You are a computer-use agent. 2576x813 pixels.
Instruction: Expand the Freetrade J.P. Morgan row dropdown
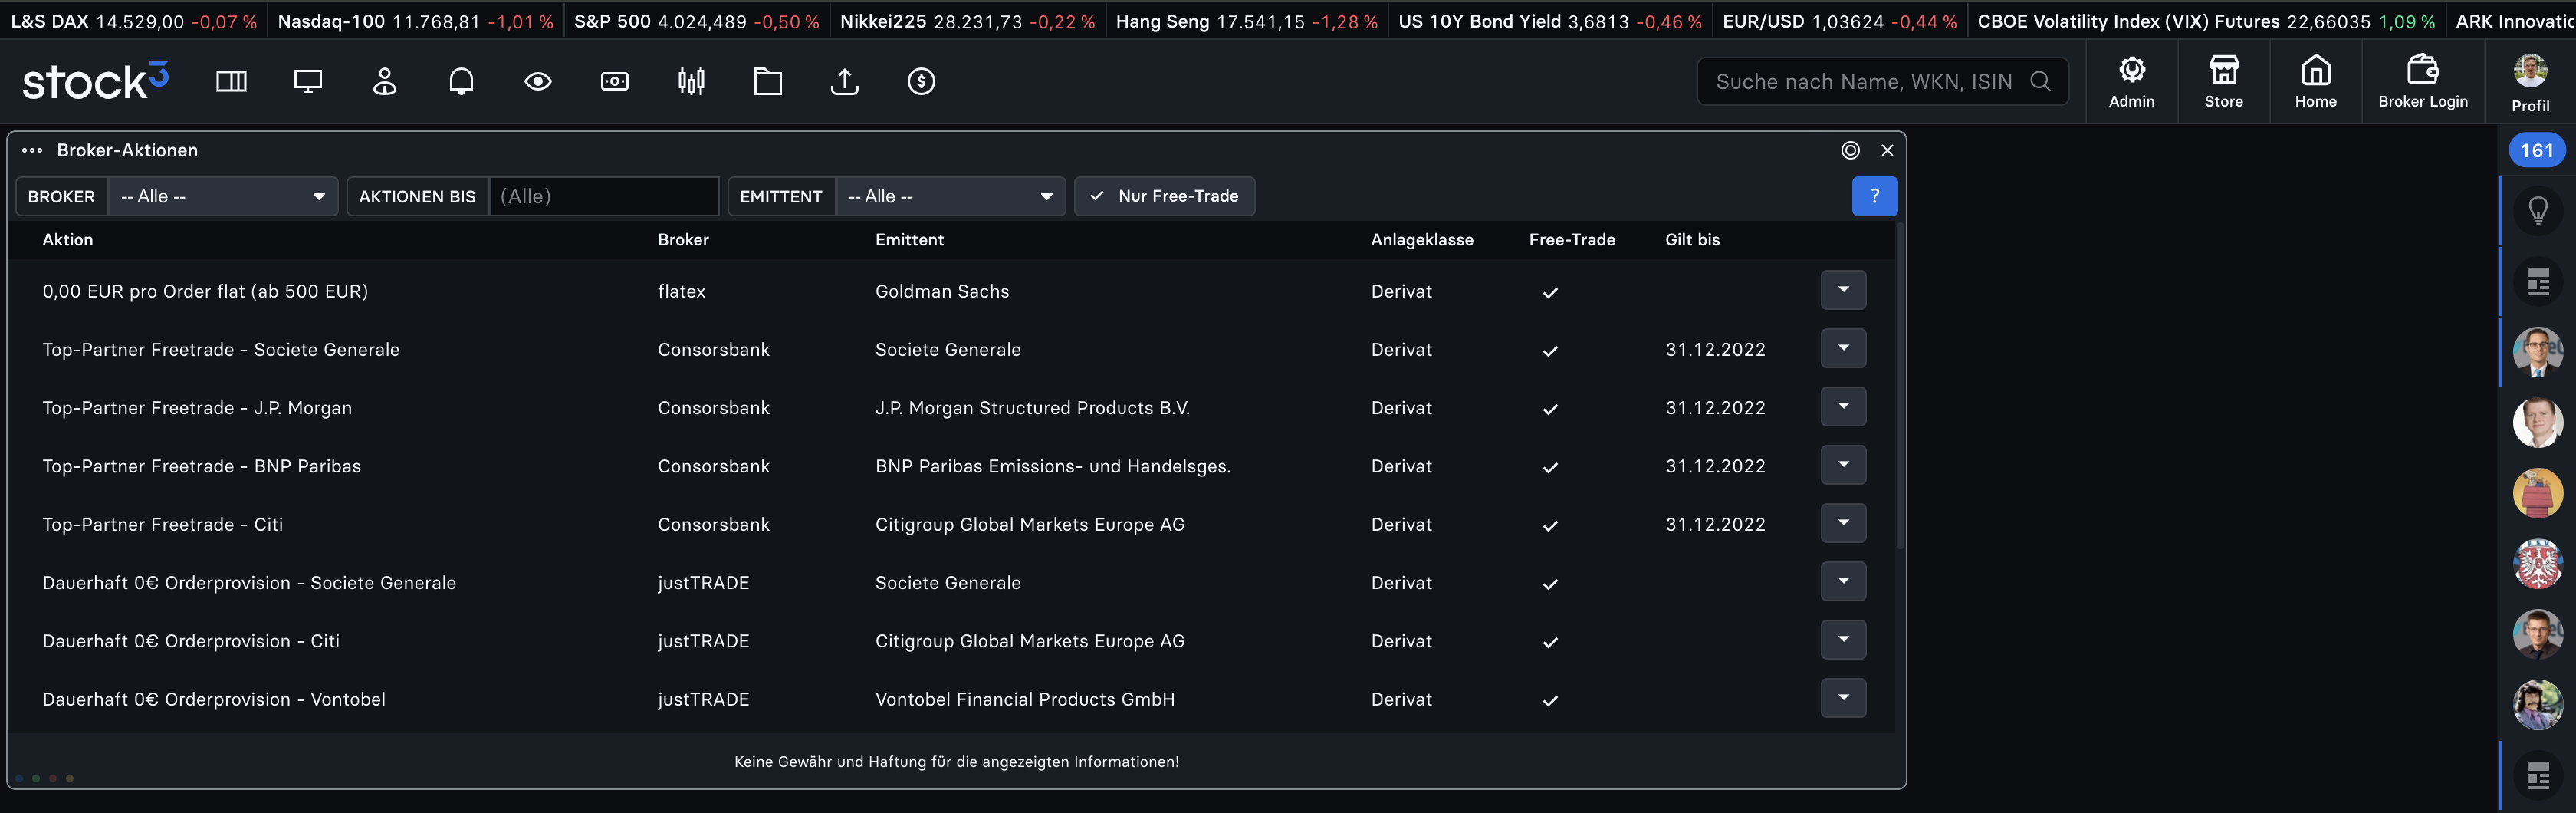pyautogui.click(x=1843, y=406)
